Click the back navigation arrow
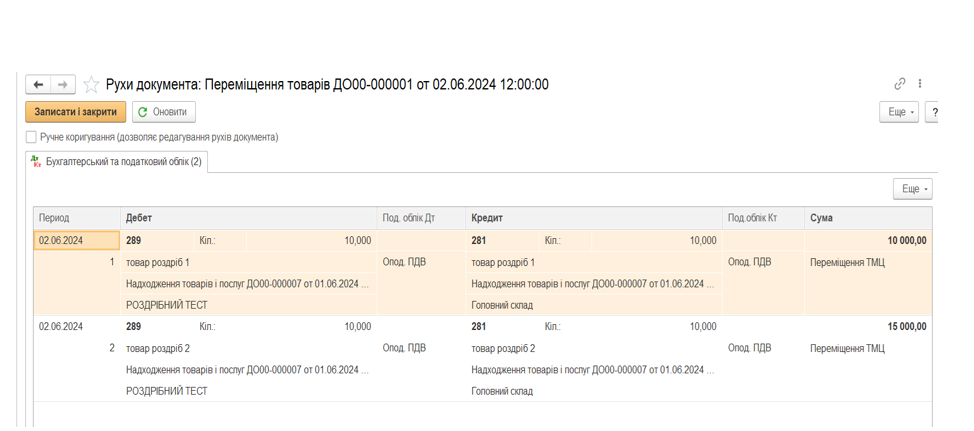 click(38, 85)
